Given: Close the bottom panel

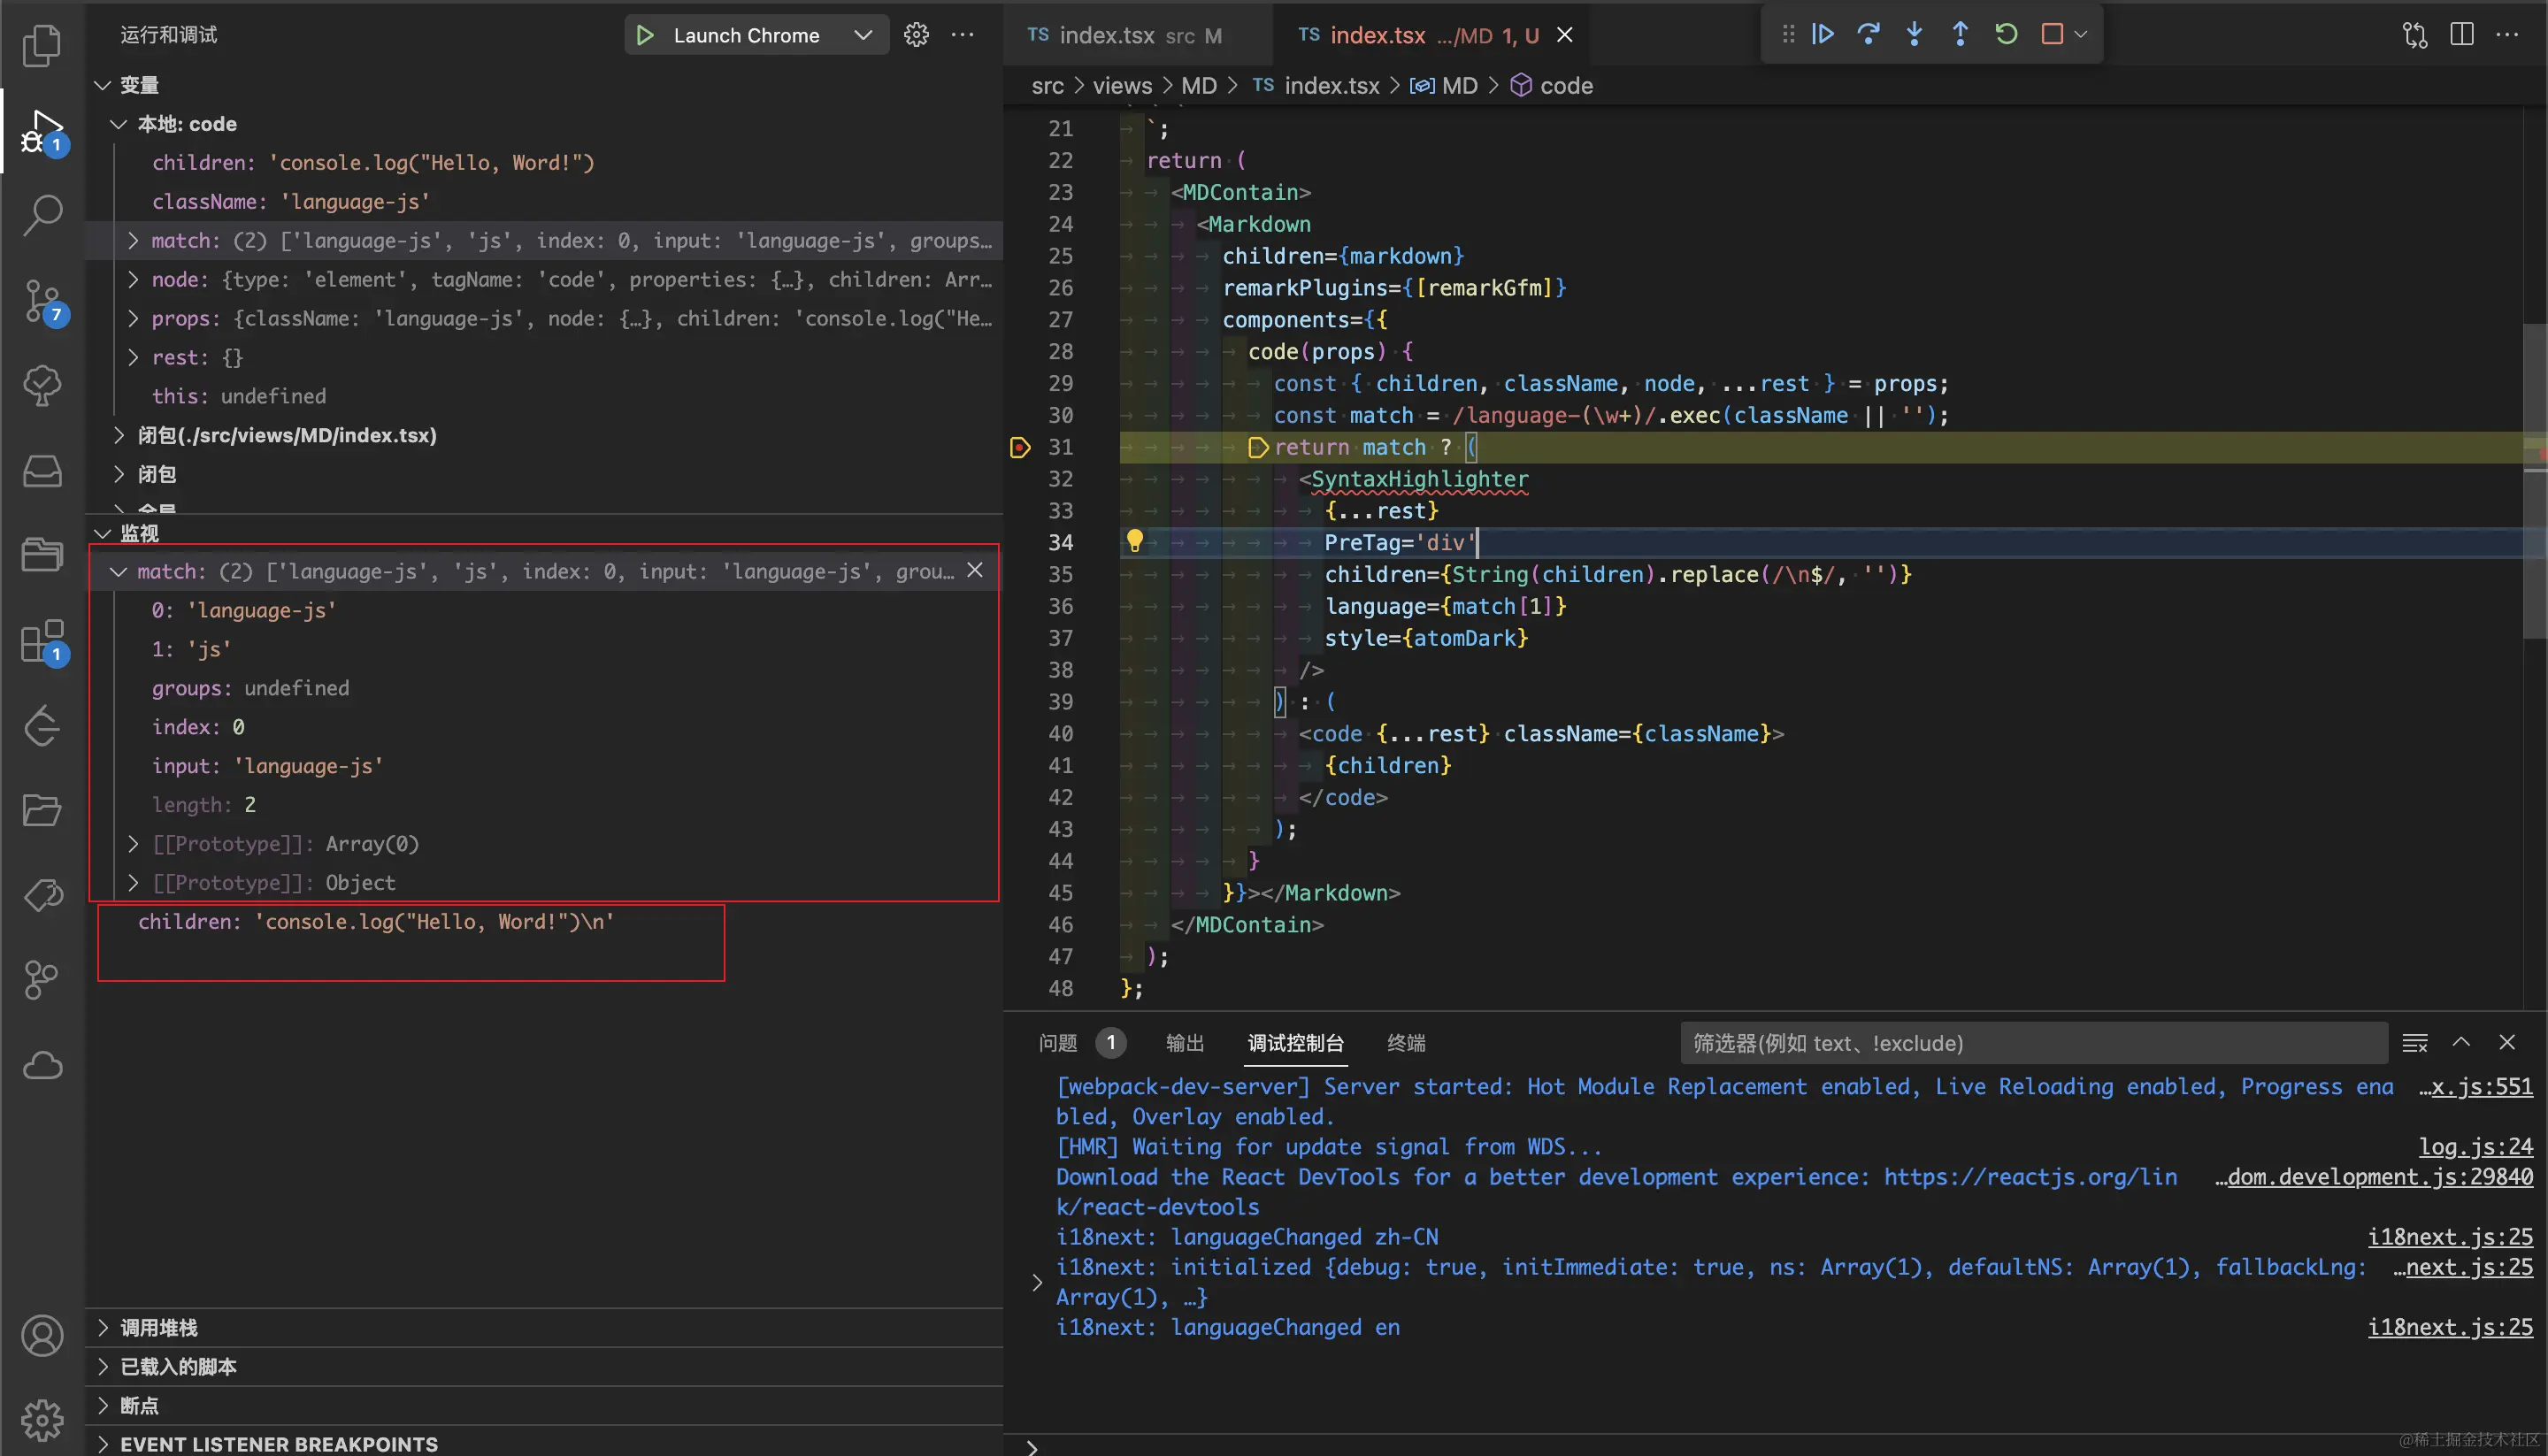Looking at the screenshot, I should (x=2507, y=1042).
